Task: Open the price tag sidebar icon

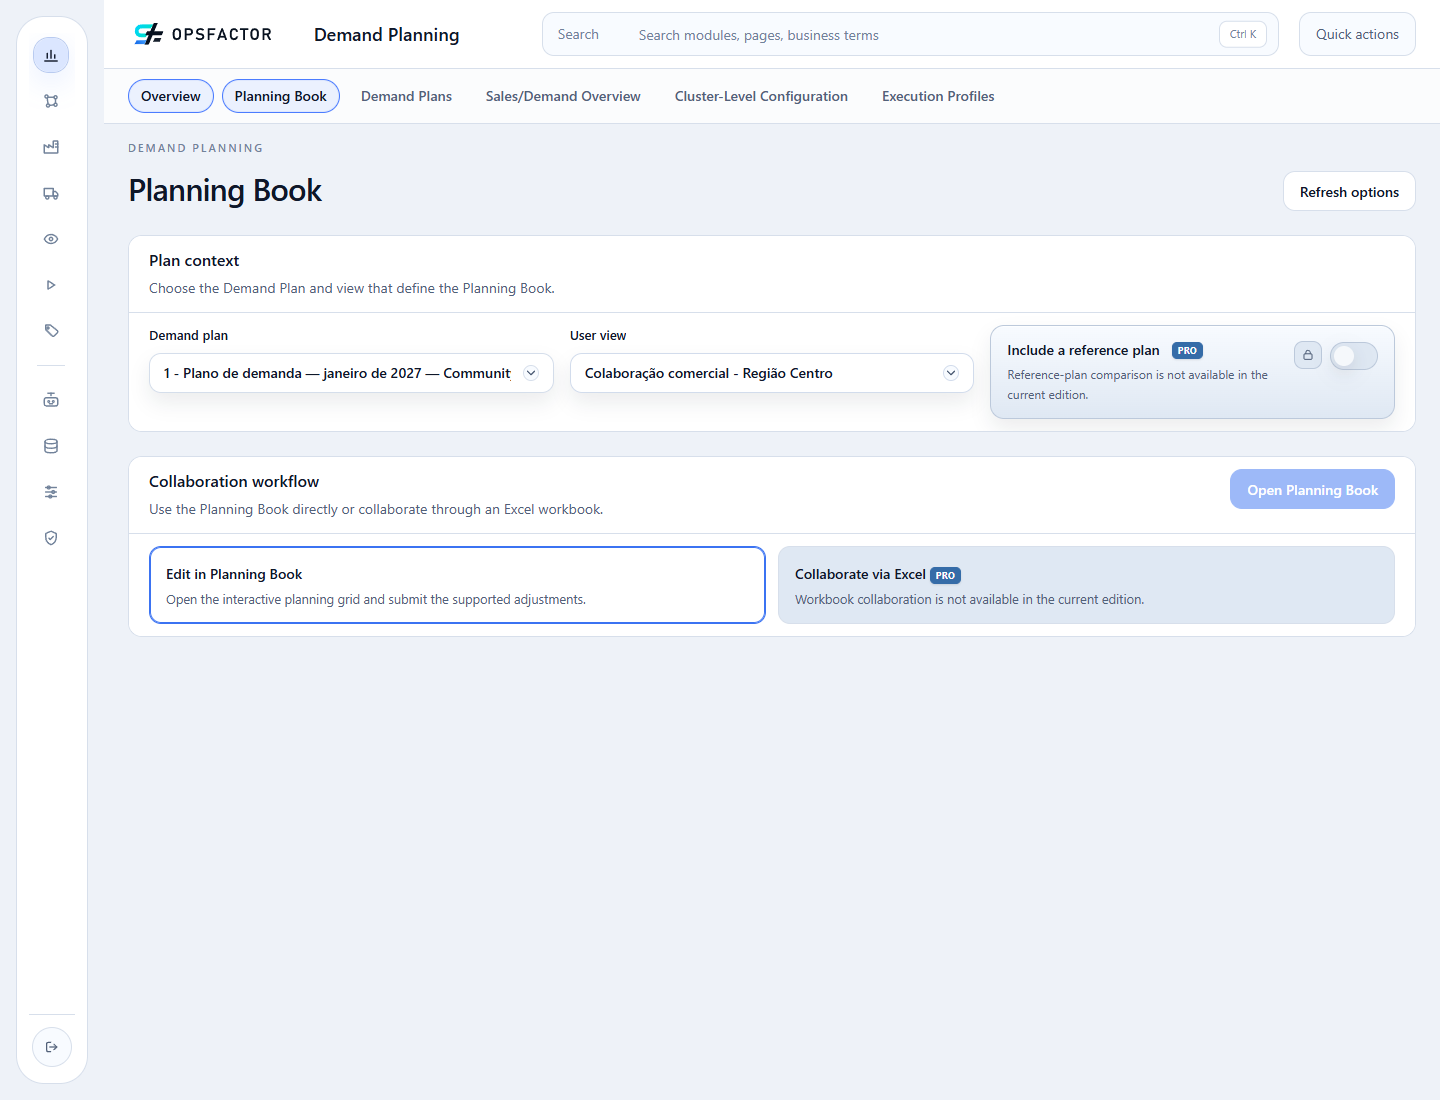Action: click(x=51, y=331)
